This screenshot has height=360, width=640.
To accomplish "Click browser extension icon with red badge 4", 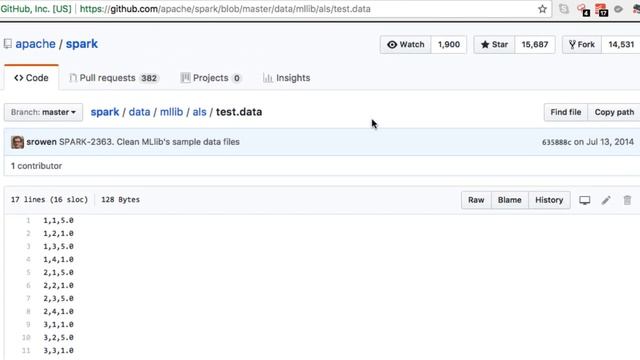I will (x=583, y=10).
